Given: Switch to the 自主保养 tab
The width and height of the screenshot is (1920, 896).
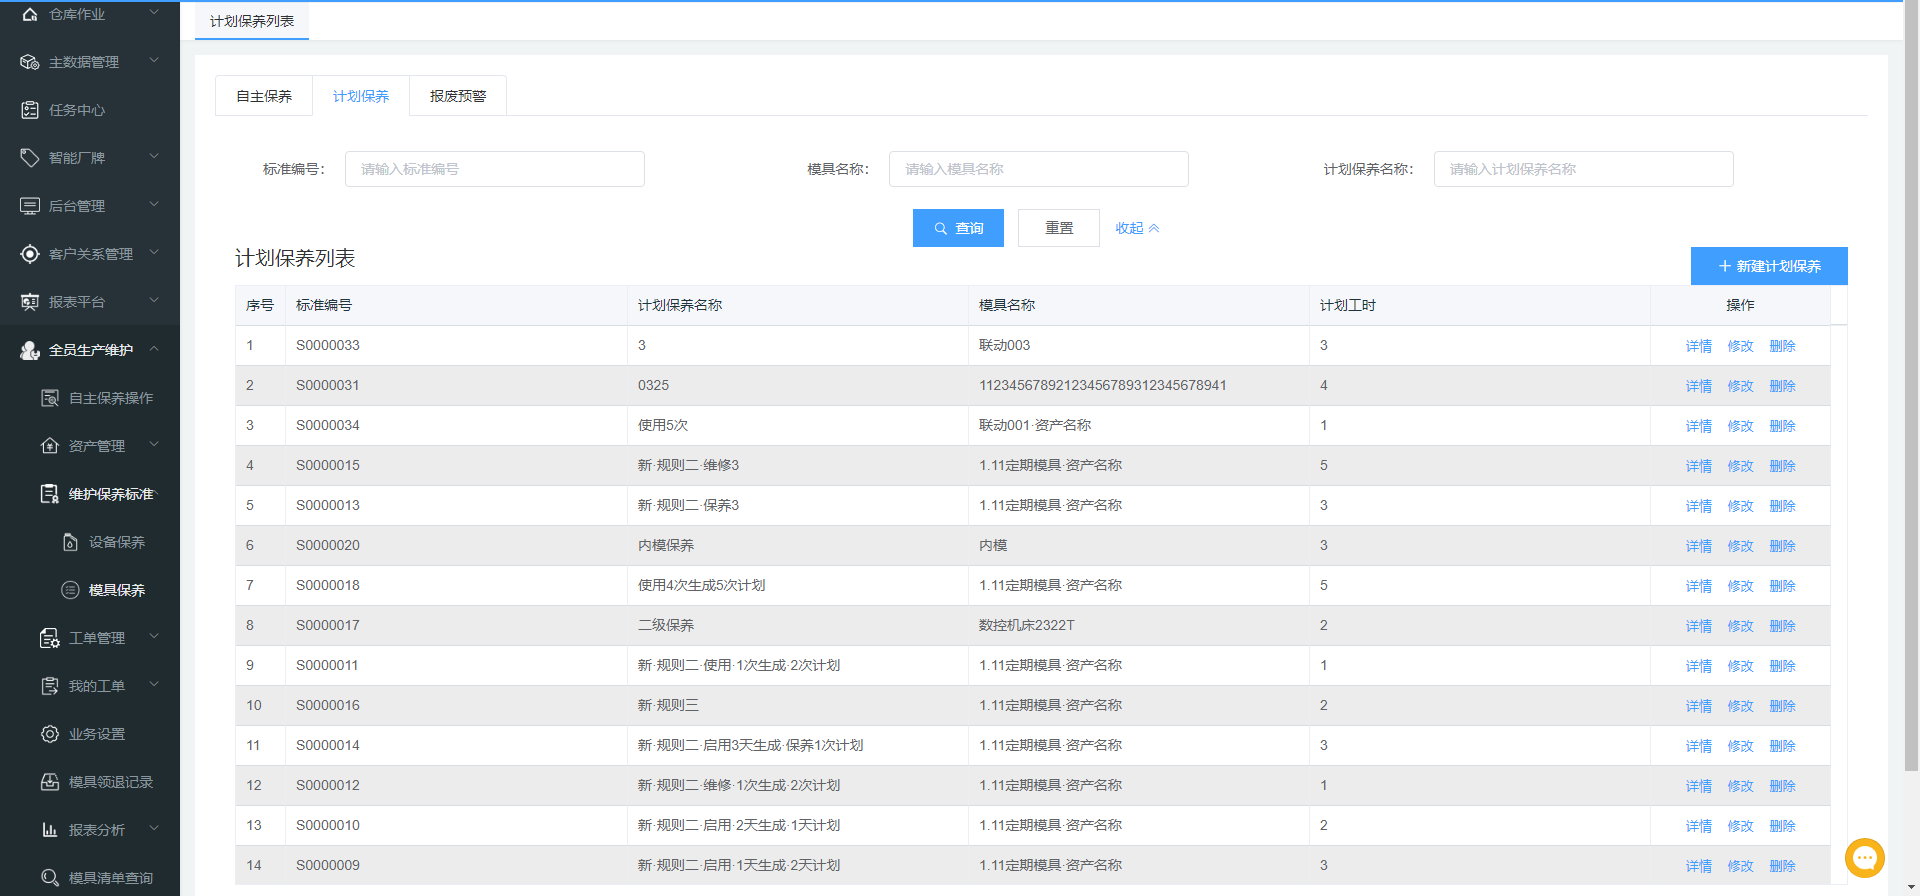Looking at the screenshot, I should [264, 96].
